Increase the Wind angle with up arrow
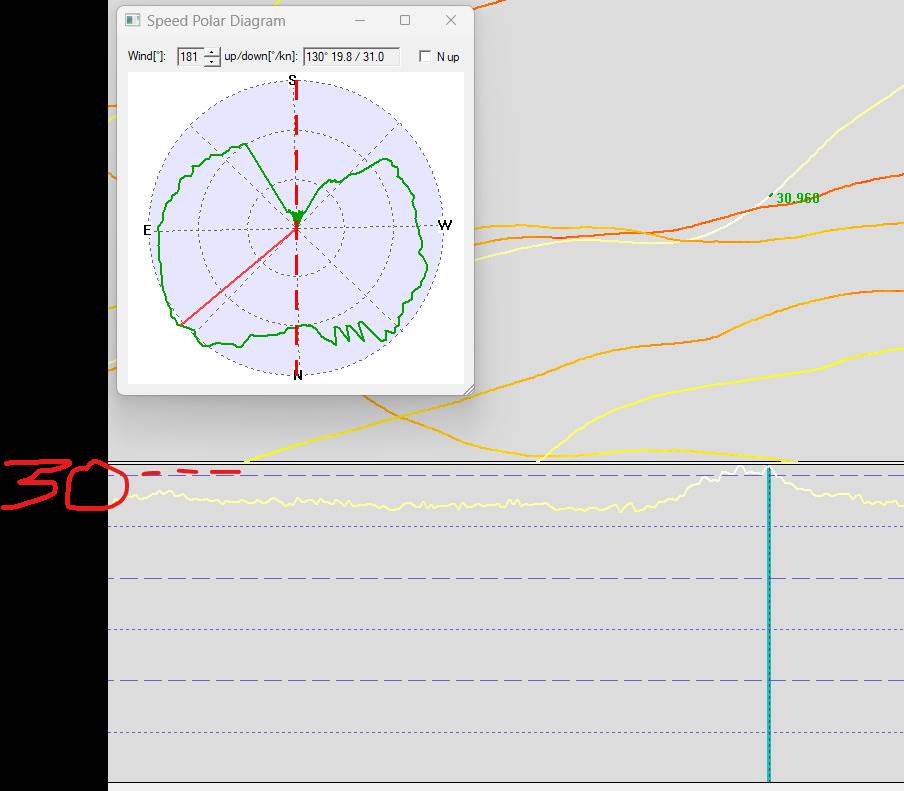 [212, 52]
